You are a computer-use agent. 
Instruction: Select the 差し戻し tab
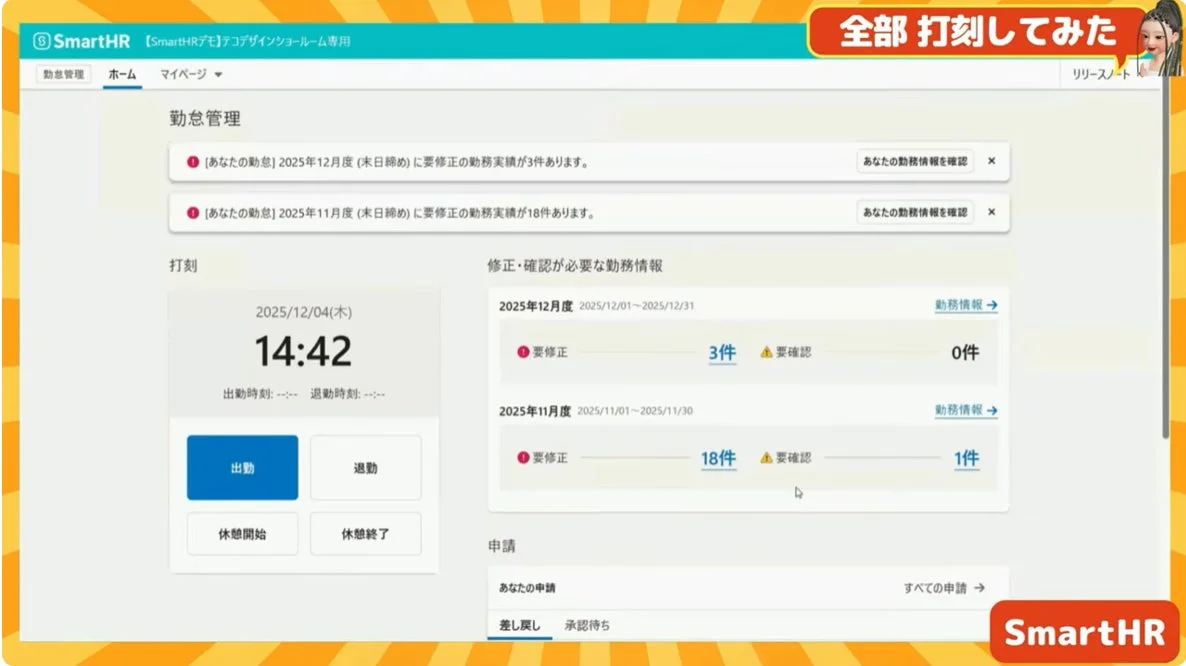click(520, 624)
